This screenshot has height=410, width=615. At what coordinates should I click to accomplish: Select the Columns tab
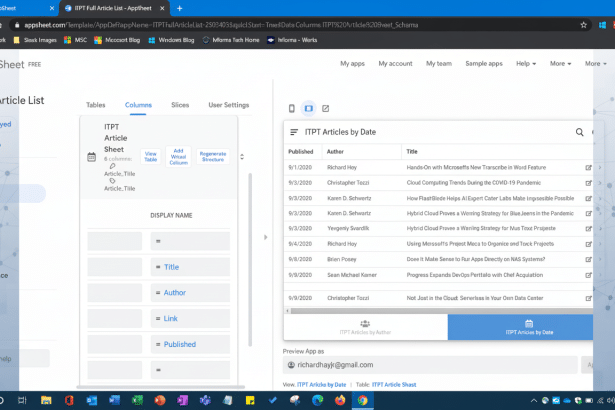[138, 105]
